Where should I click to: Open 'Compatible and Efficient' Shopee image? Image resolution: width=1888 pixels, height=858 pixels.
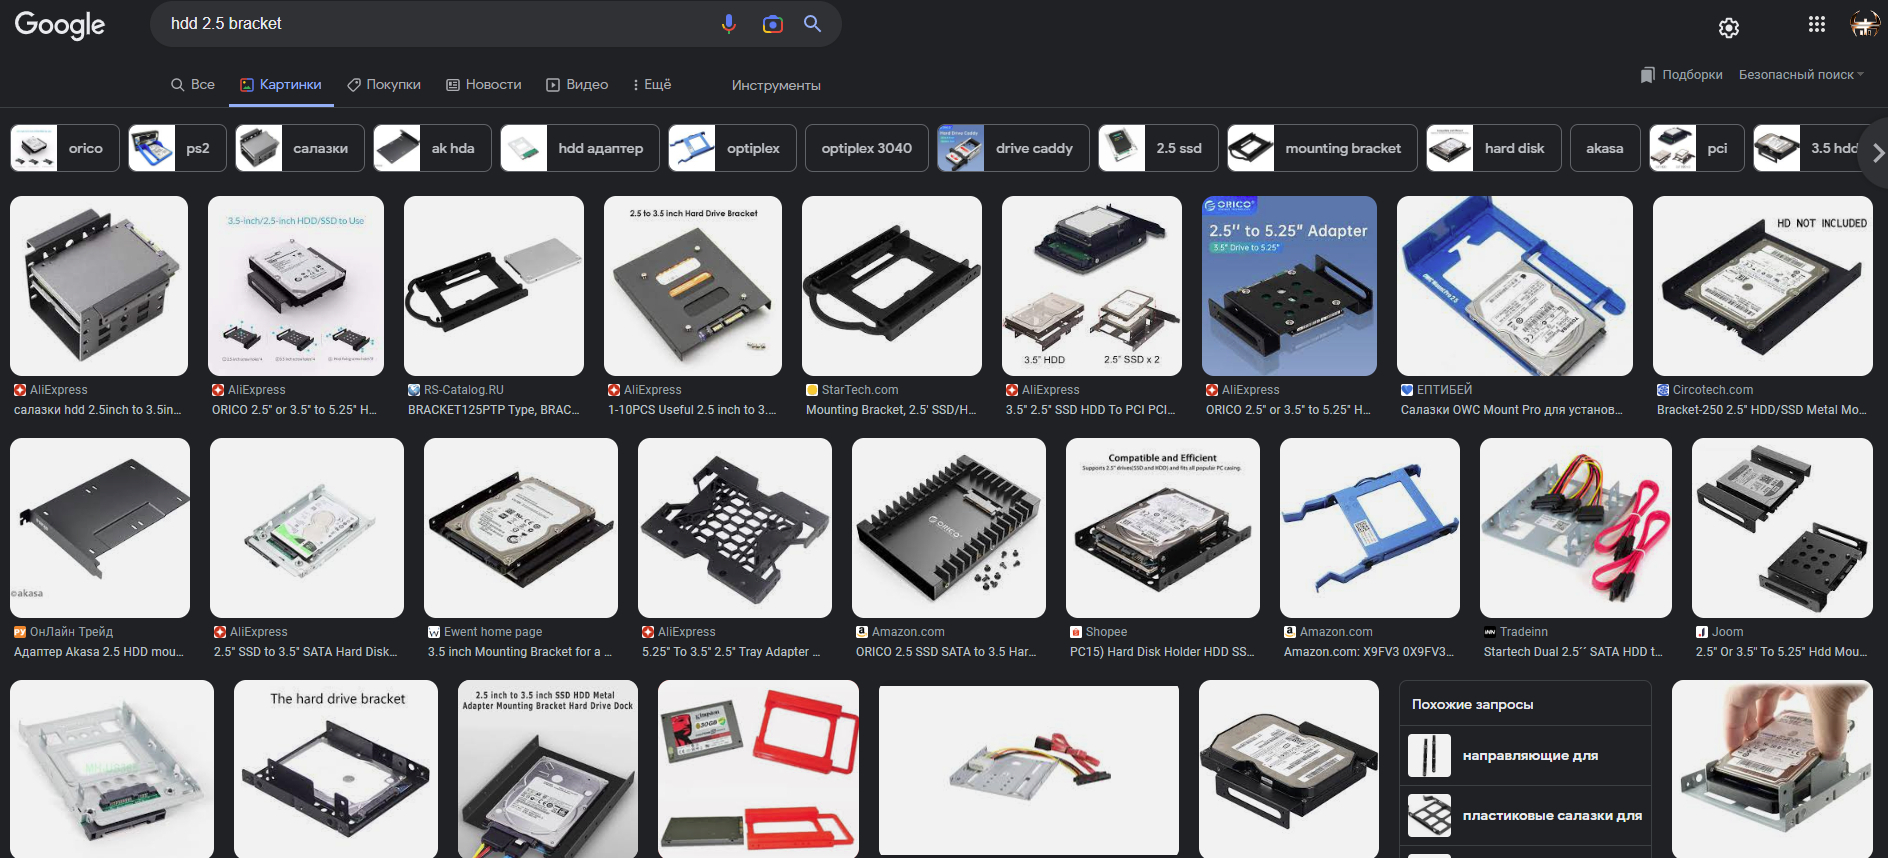tap(1163, 528)
